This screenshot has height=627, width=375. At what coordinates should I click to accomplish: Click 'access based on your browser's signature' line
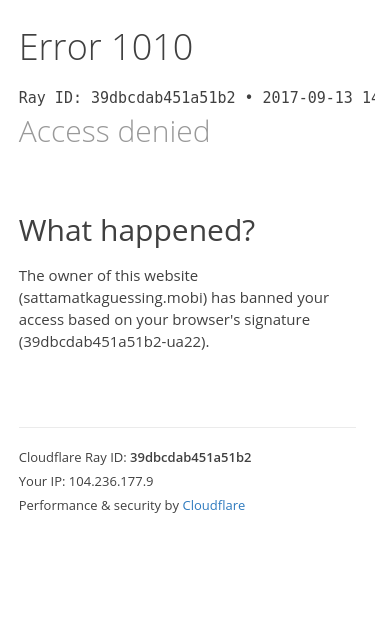point(164,320)
